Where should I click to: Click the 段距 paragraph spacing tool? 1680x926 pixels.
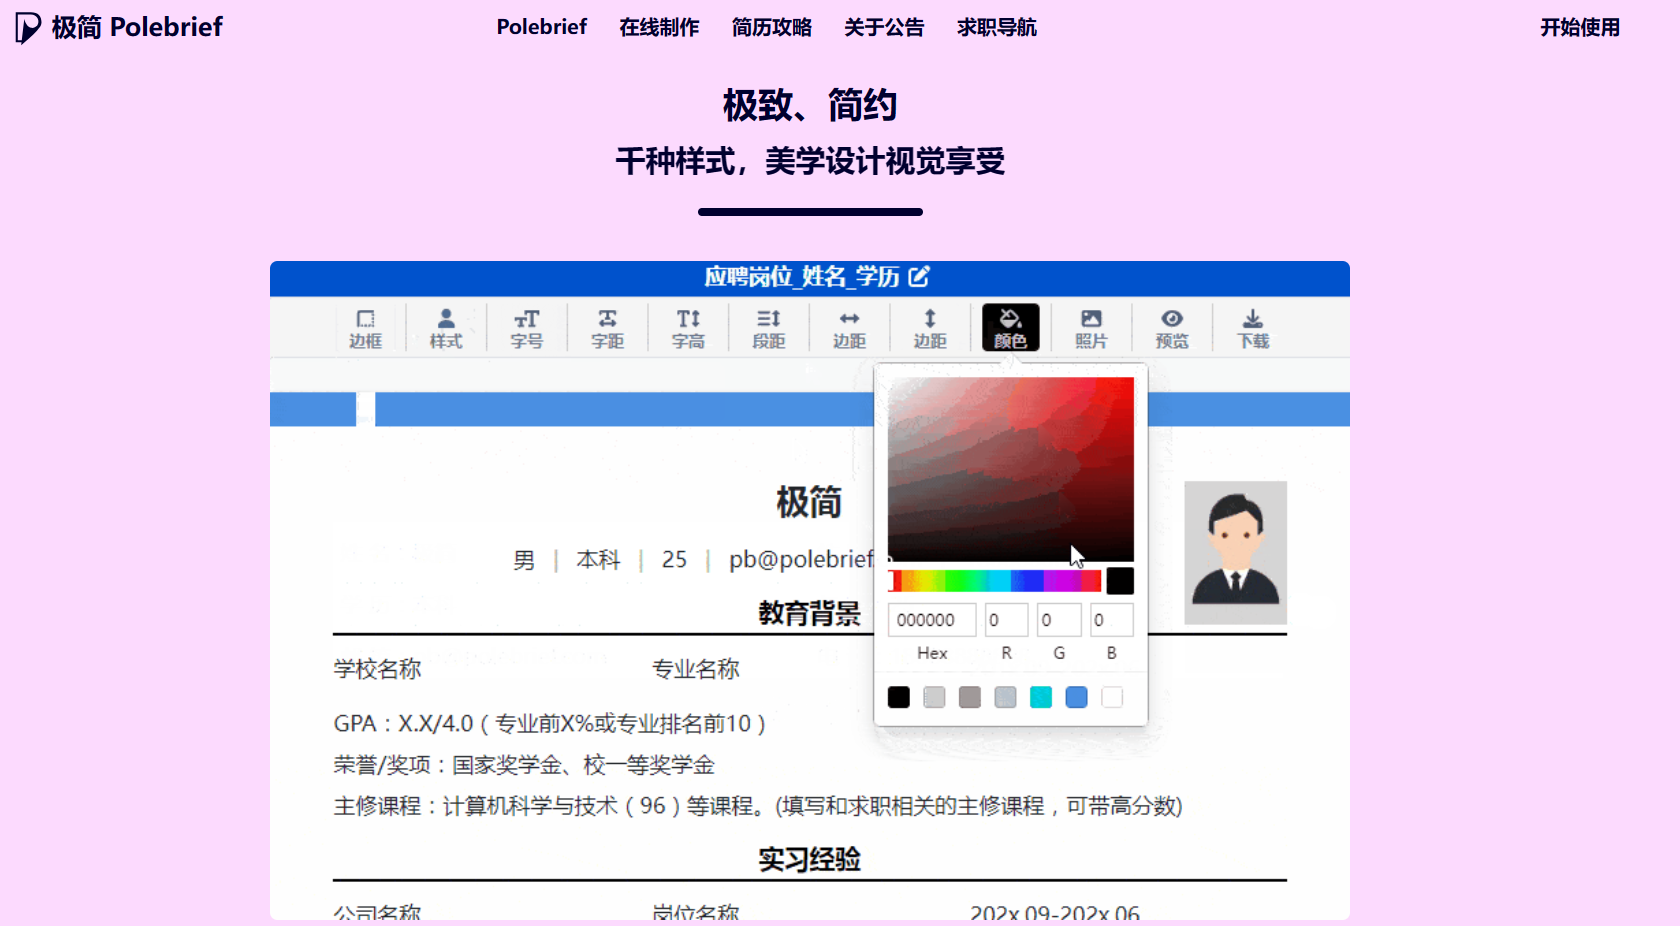point(768,328)
